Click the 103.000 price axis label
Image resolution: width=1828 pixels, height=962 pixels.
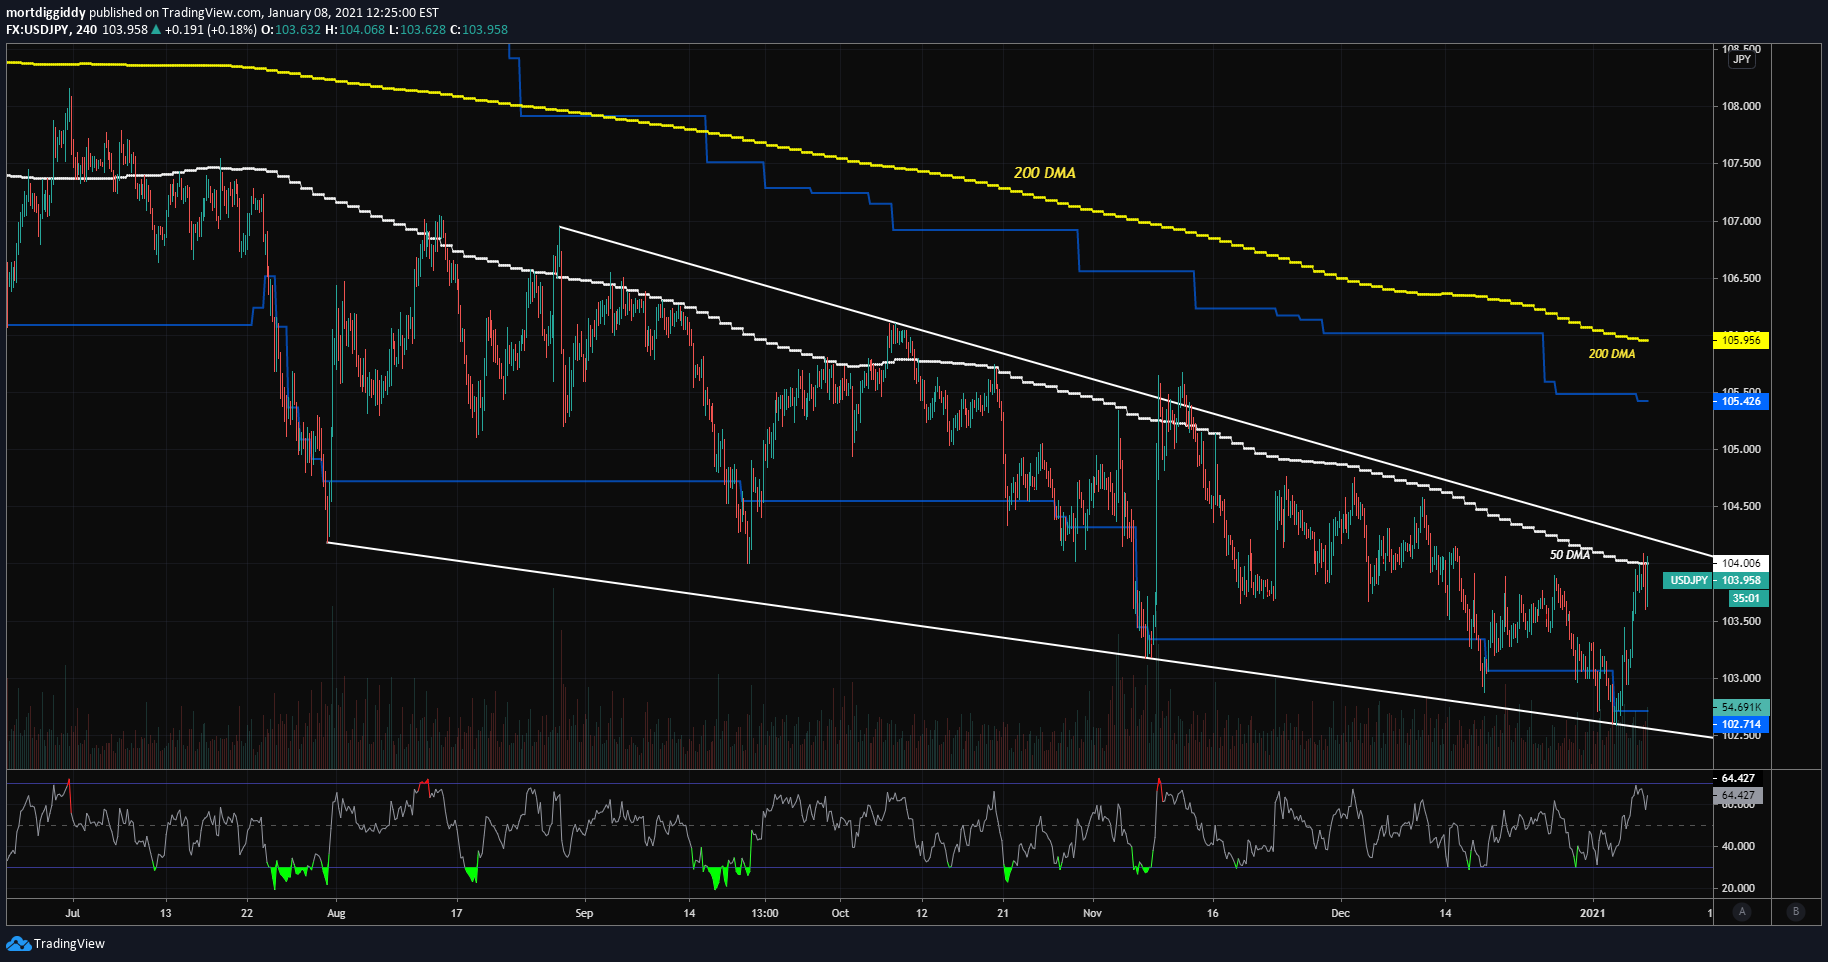(1741, 678)
